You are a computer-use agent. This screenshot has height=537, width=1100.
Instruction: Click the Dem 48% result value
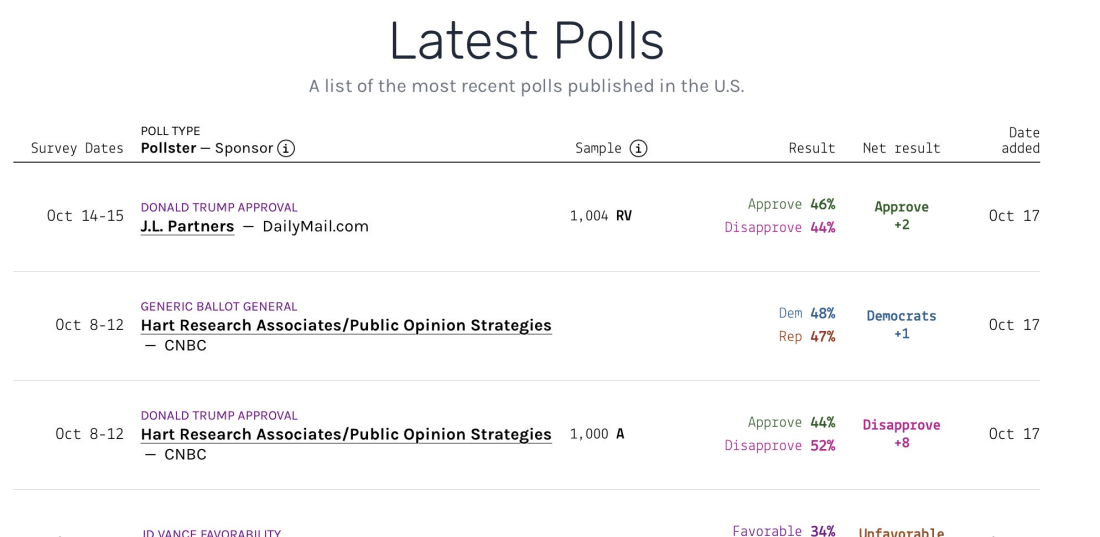point(806,313)
